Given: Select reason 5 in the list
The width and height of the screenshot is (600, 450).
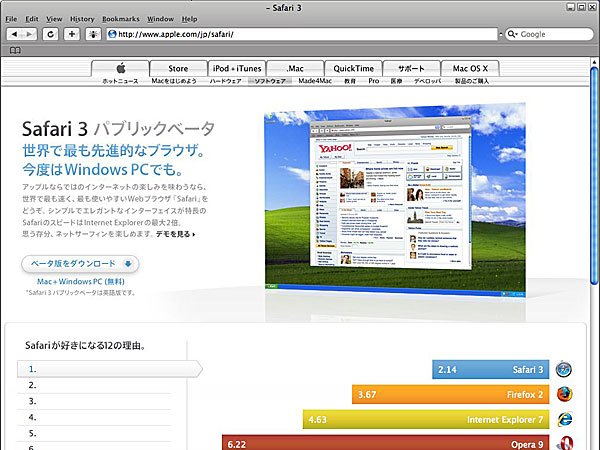Looking at the screenshot, I should [x=94, y=434].
